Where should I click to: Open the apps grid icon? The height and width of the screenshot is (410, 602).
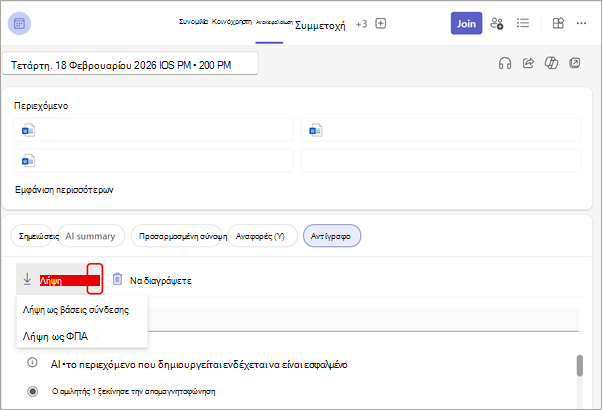tap(558, 23)
